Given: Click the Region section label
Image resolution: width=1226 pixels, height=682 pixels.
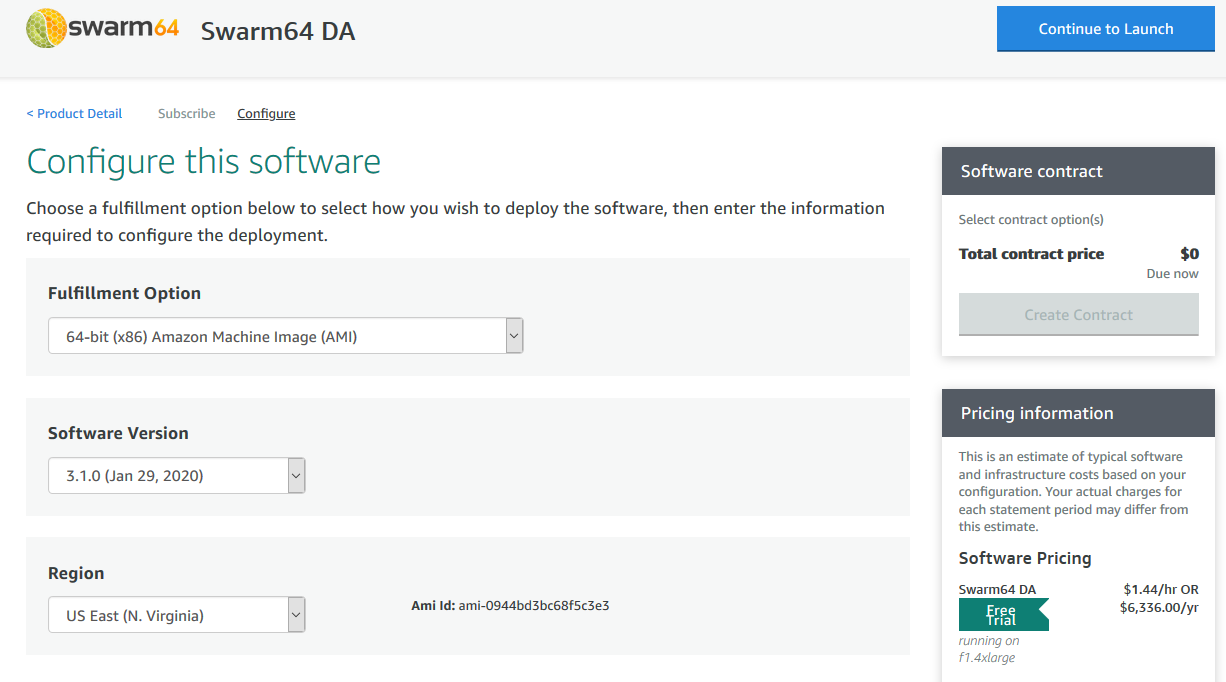Looking at the screenshot, I should coord(76,573).
